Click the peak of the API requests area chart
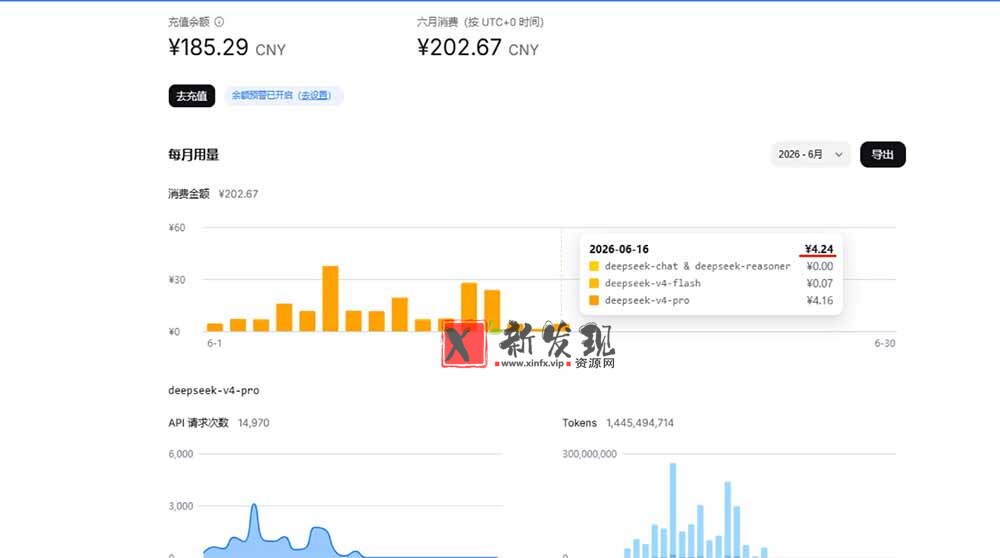1000x558 pixels. click(254, 506)
